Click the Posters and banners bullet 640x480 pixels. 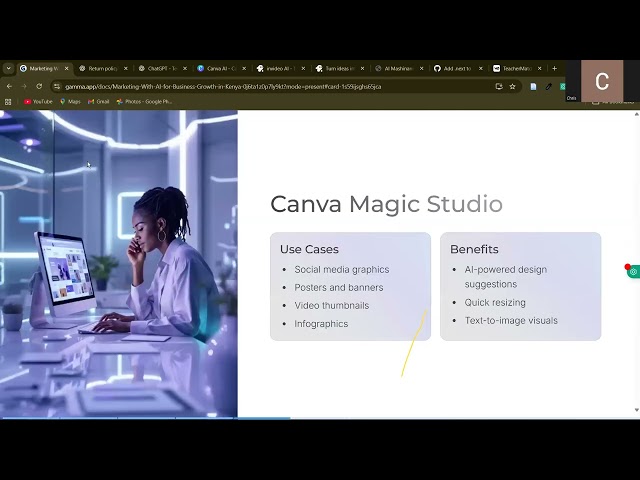339,287
